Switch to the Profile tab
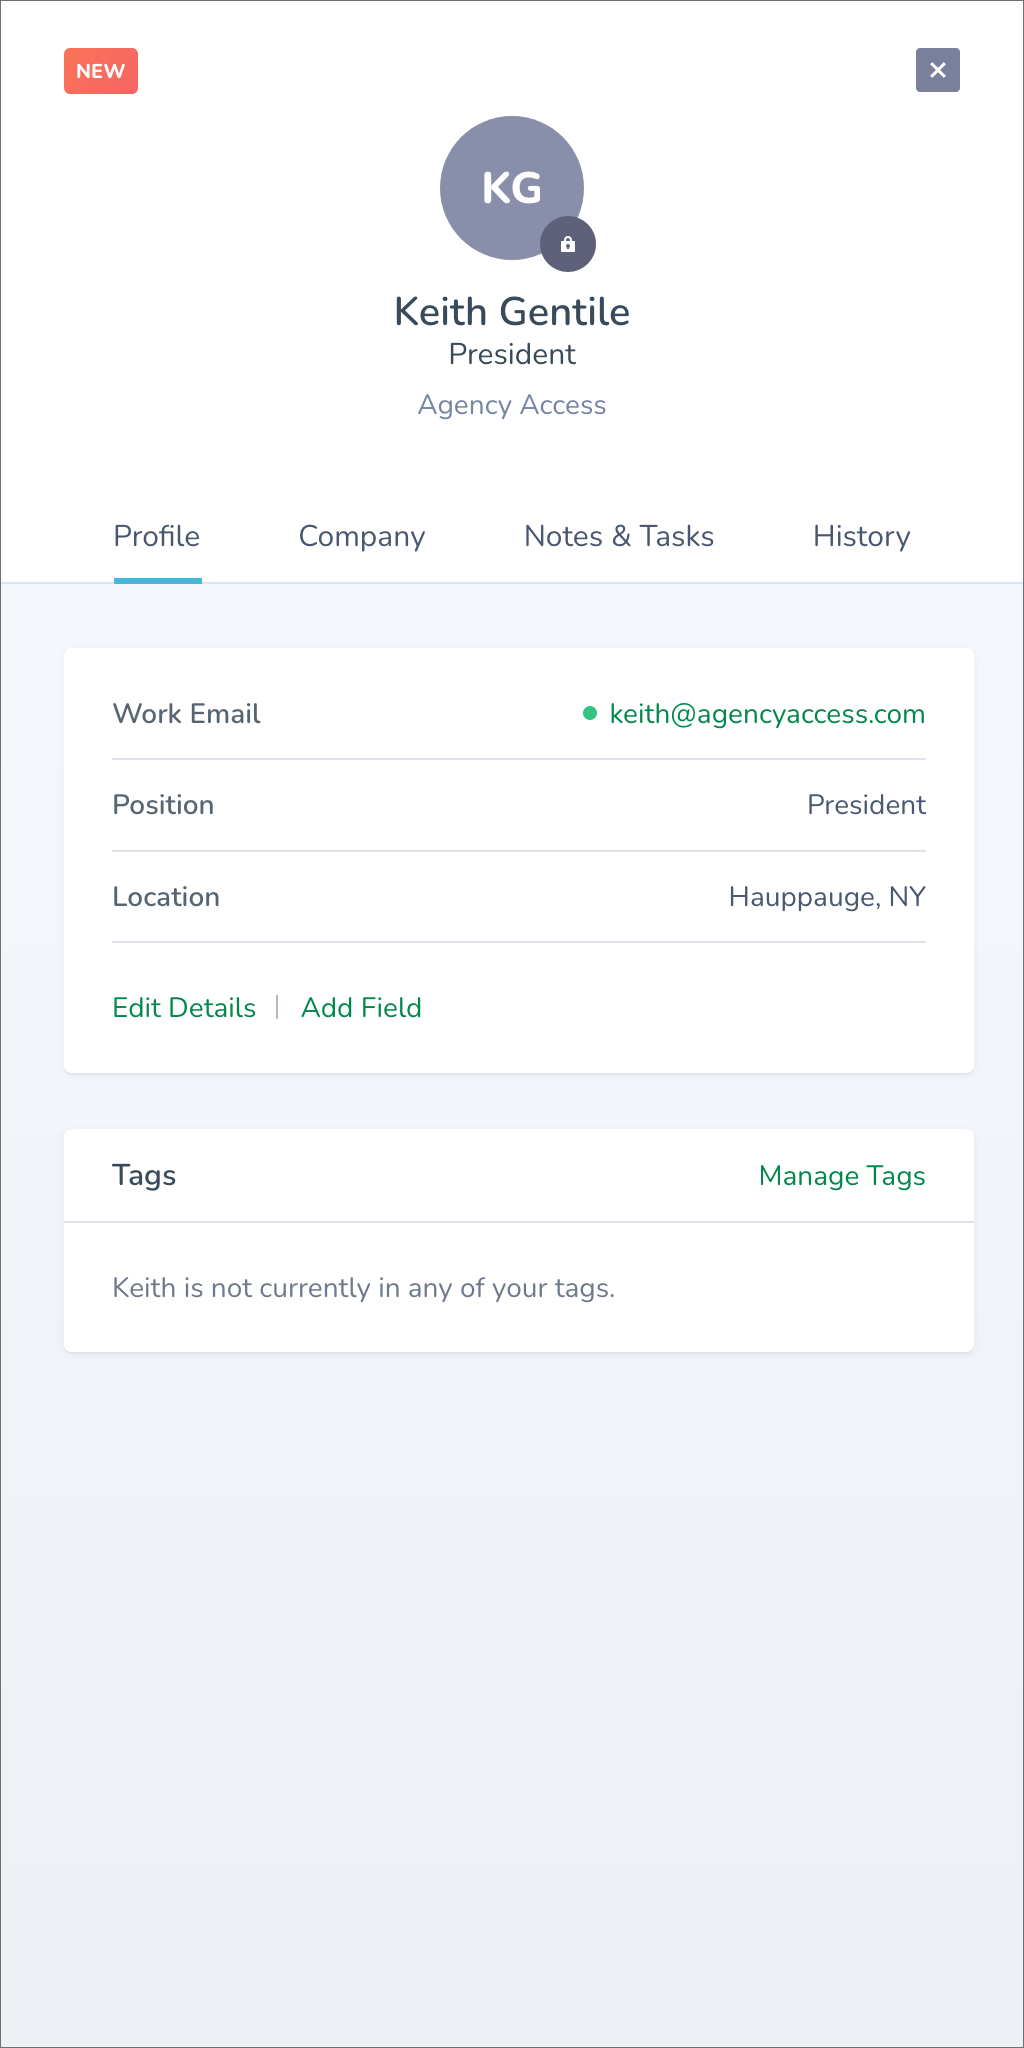 click(157, 537)
